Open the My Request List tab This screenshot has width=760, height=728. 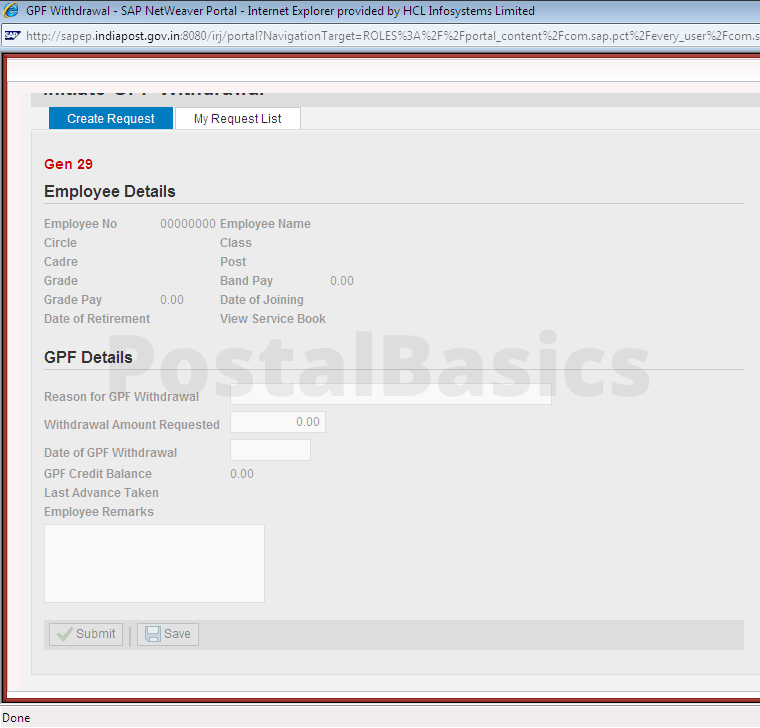click(x=238, y=118)
